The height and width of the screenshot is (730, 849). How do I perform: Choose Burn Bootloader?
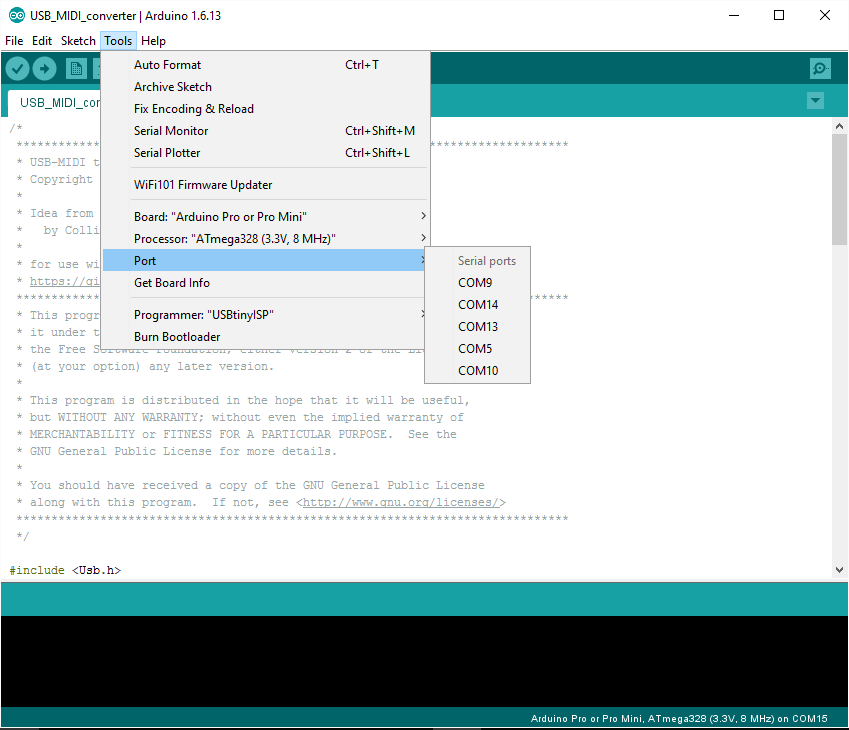pyautogui.click(x=265, y=337)
